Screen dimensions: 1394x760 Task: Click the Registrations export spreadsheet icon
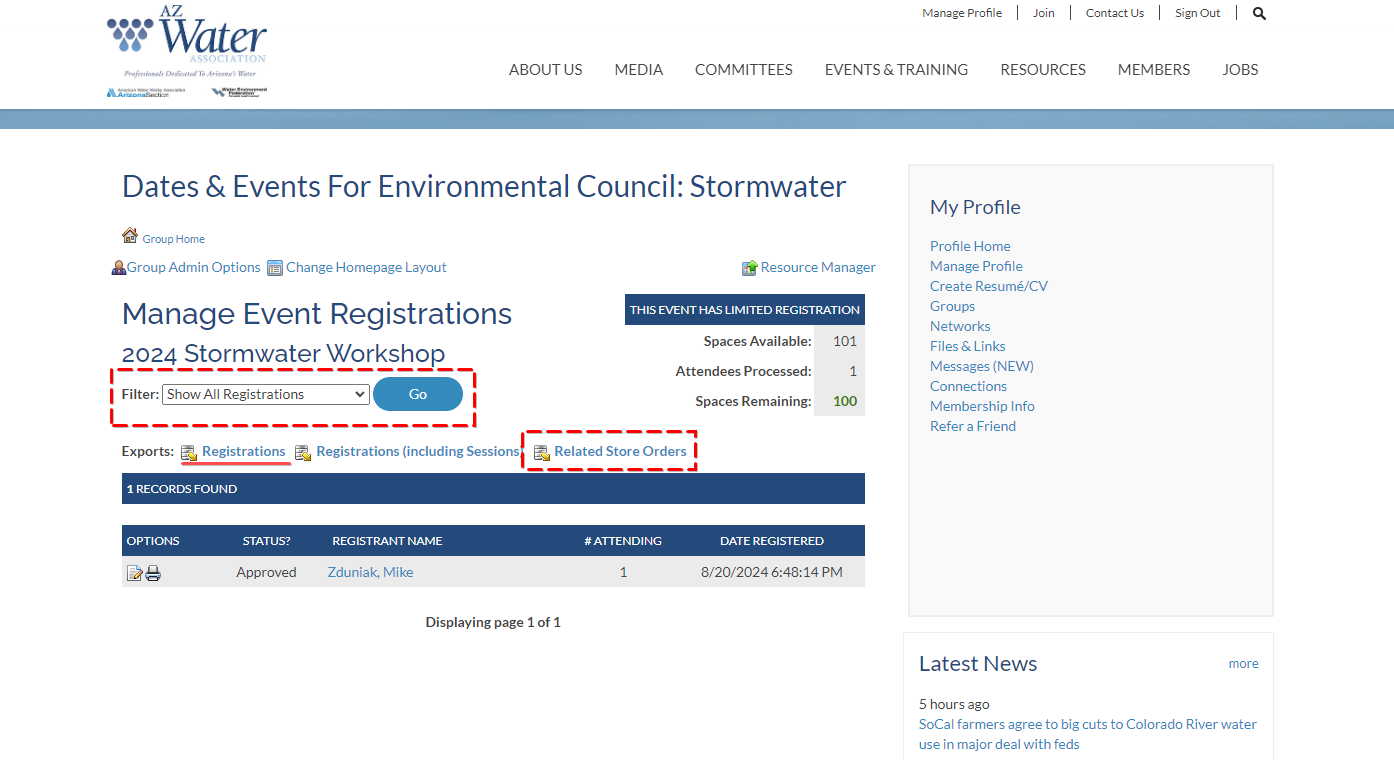coord(189,453)
